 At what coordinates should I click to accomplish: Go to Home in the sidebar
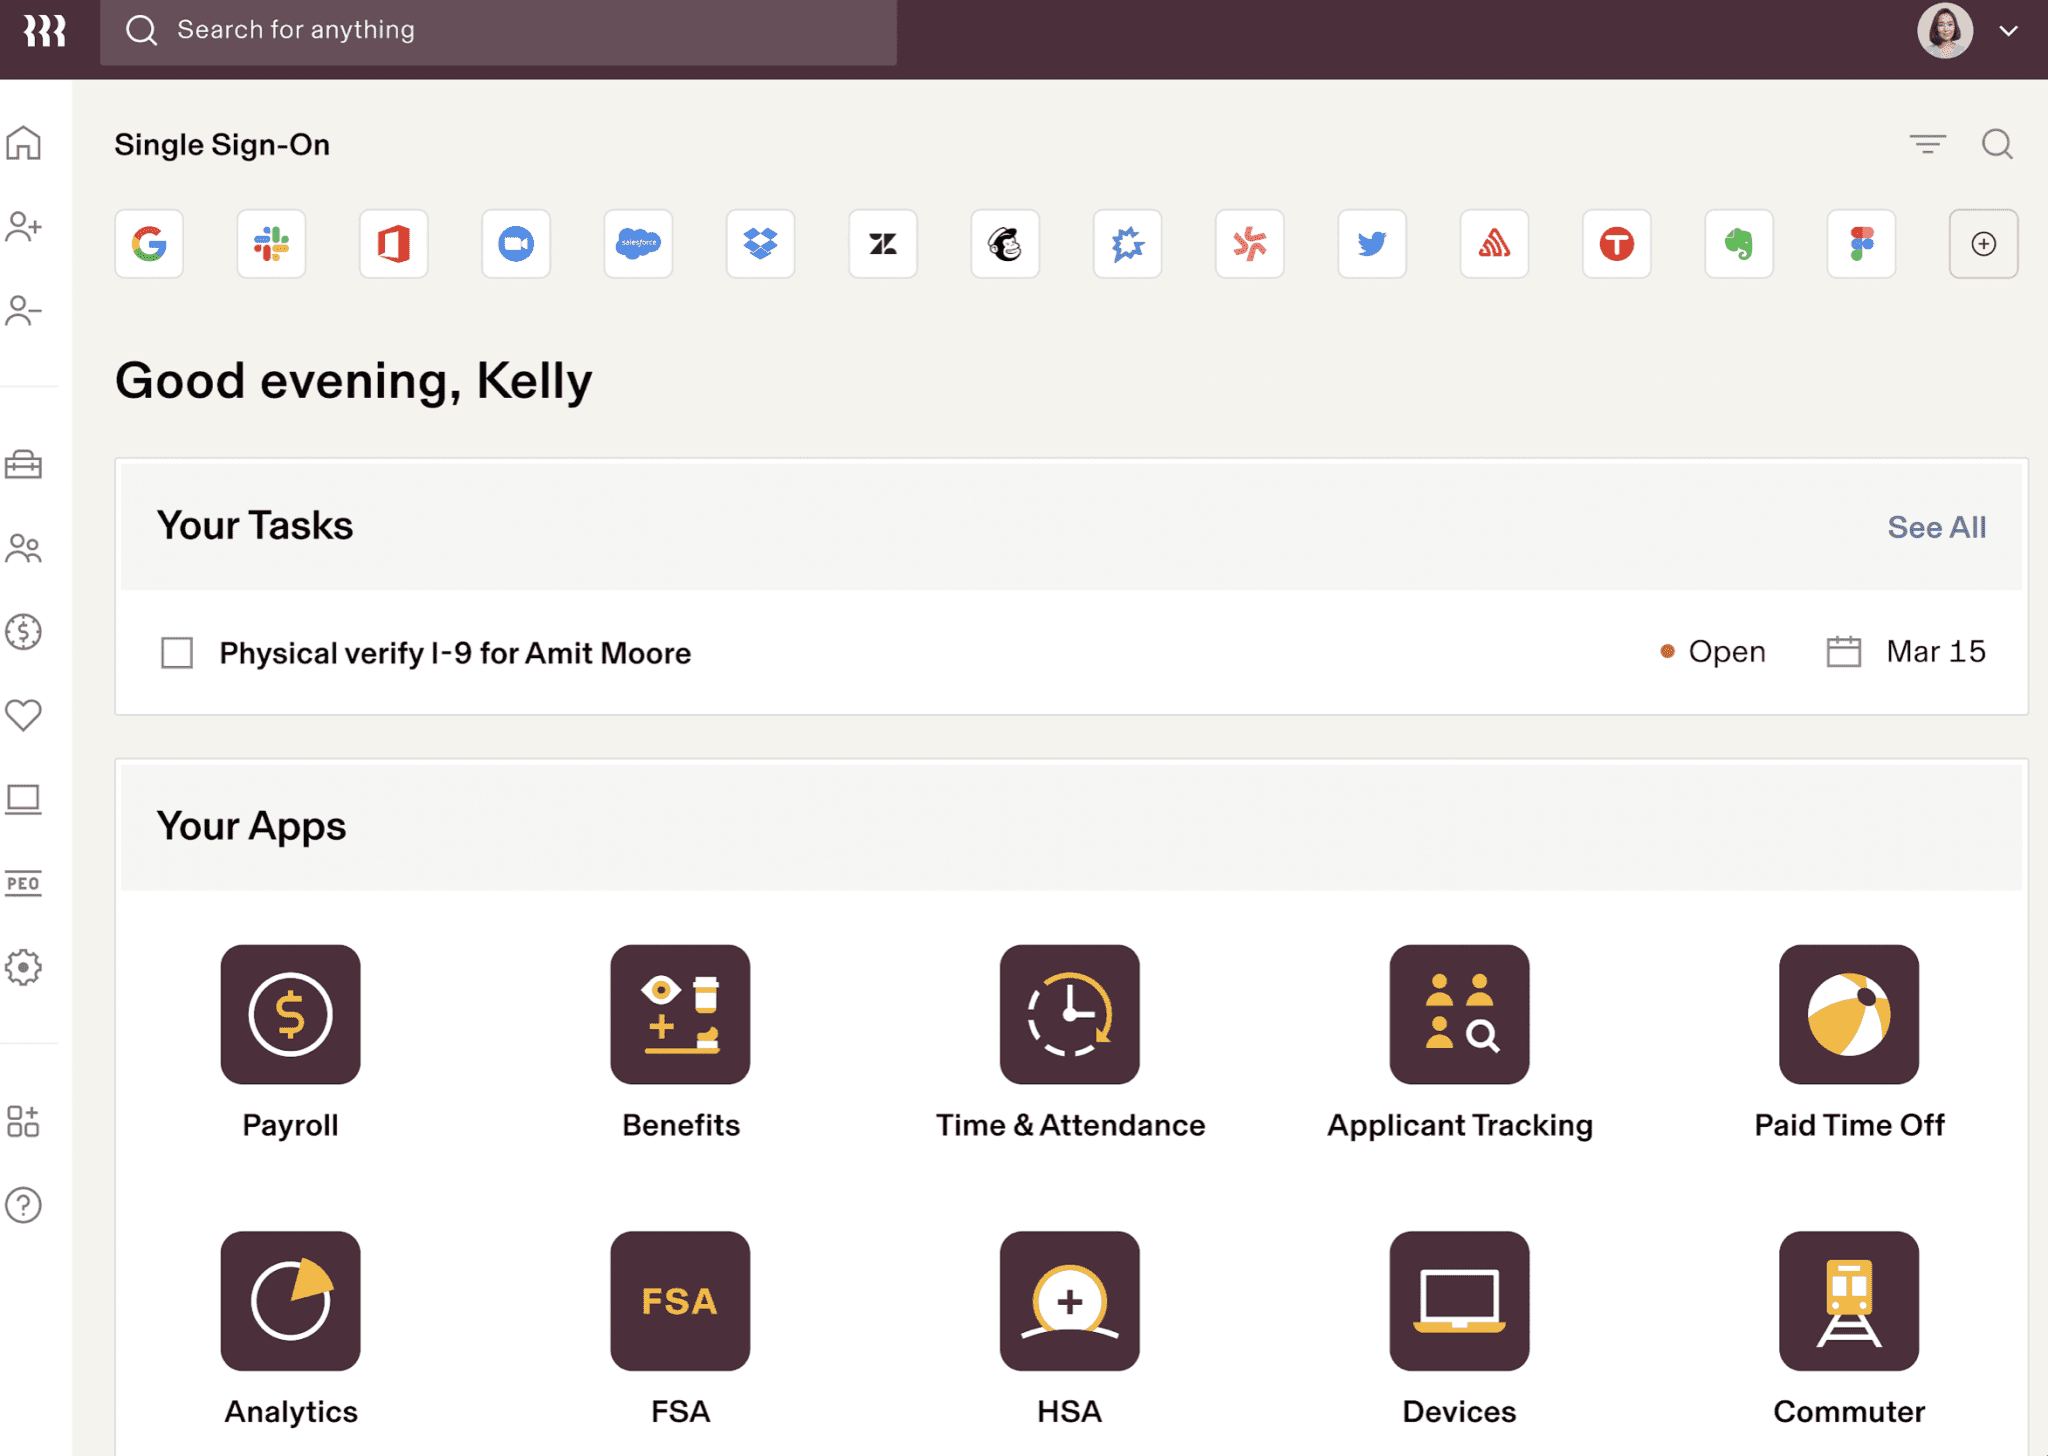[x=24, y=144]
